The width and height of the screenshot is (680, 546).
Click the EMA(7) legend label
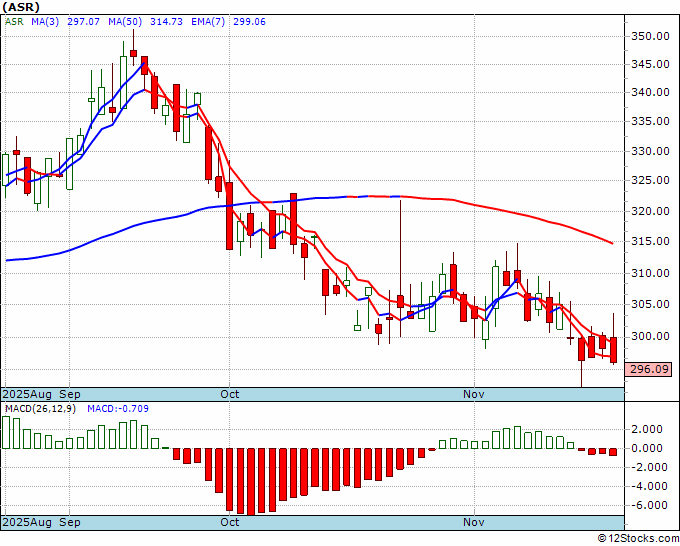click(x=208, y=22)
